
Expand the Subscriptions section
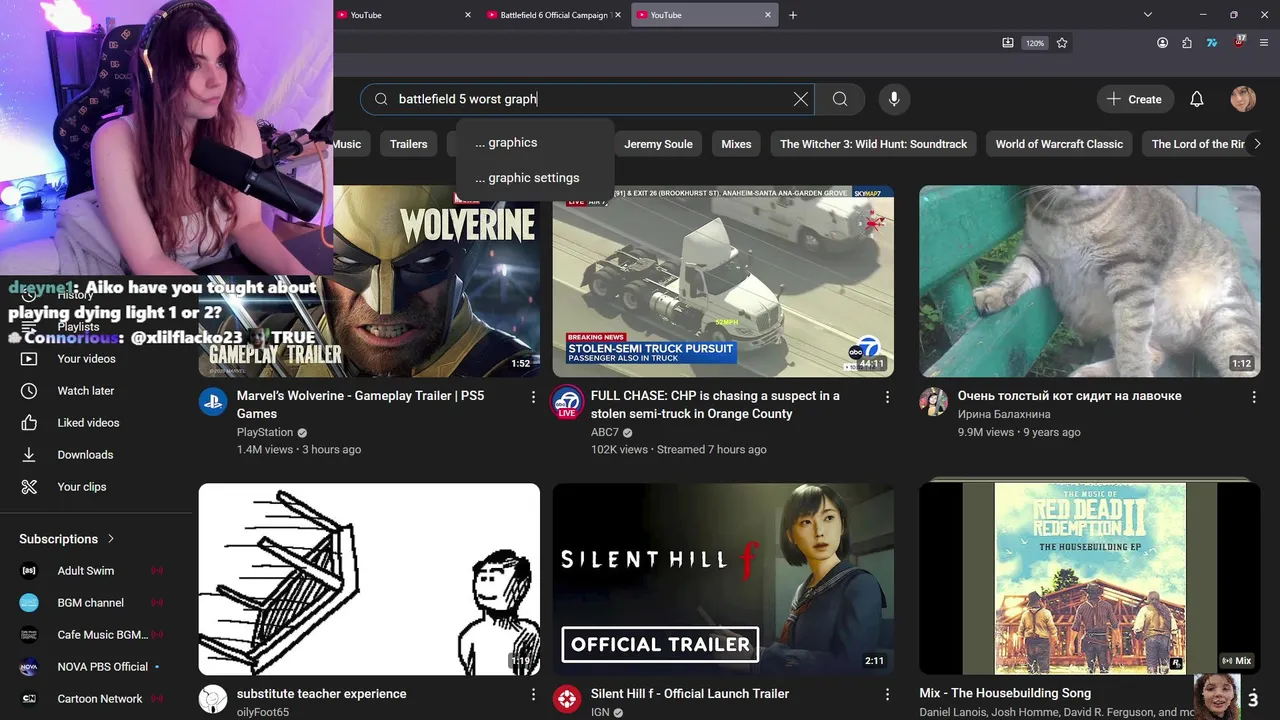click(67, 539)
